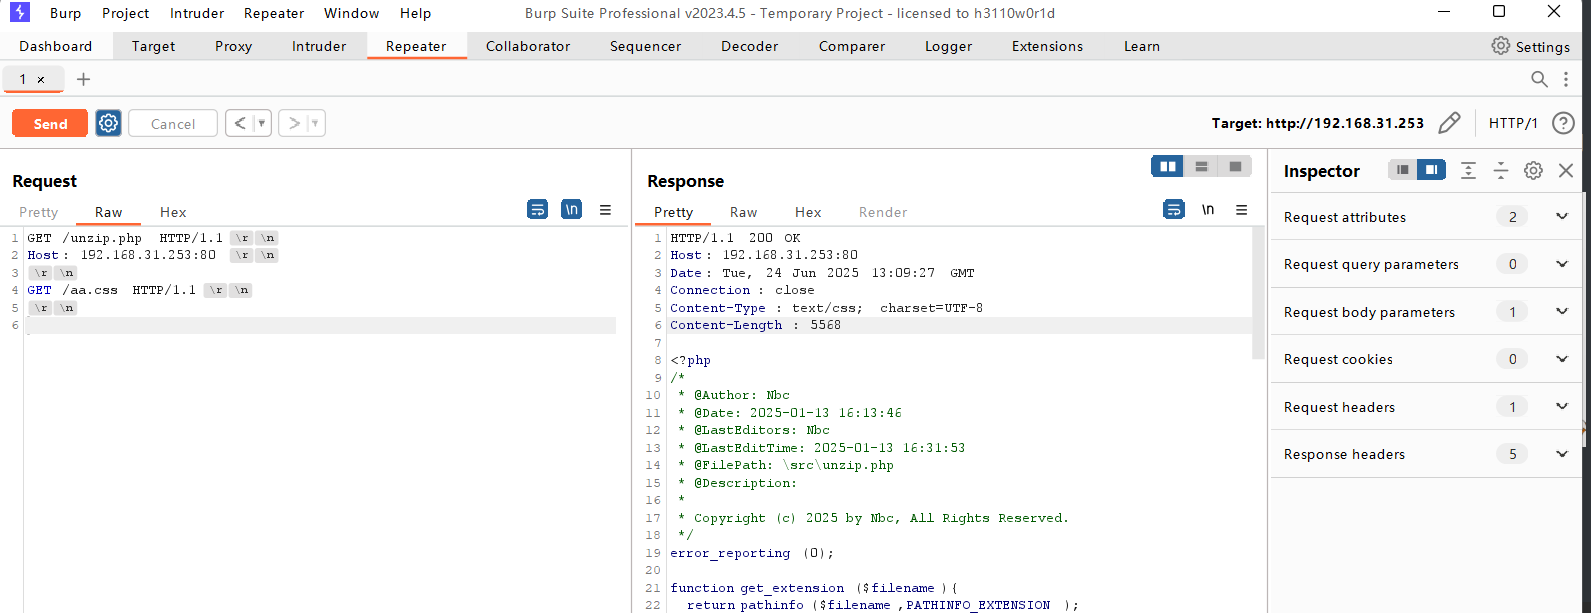Add a new Repeater tab with plus
The width and height of the screenshot is (1591, 613).
click(84, 79)
